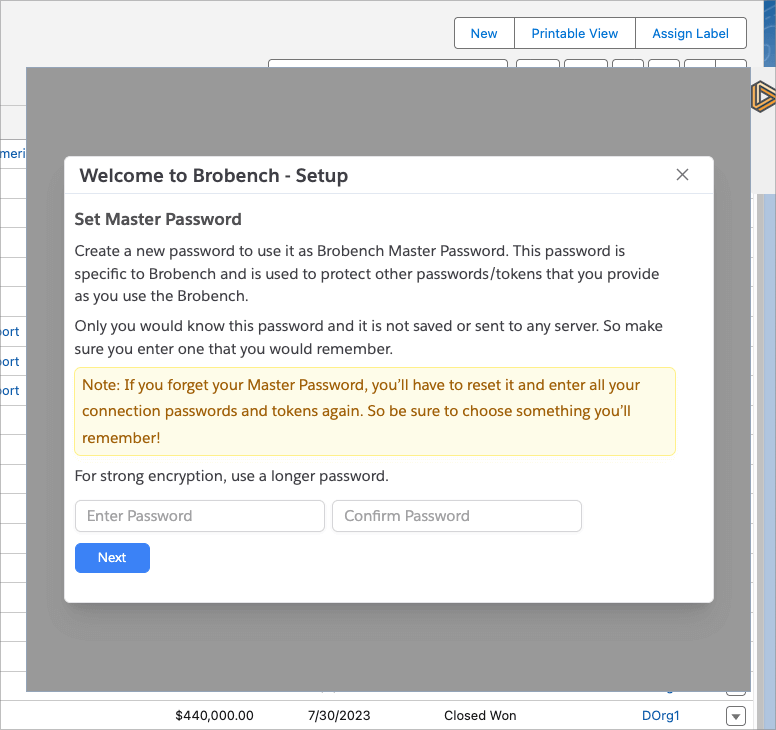Click the Set Master Password heading
776x730 pixels.
(158, 219)
